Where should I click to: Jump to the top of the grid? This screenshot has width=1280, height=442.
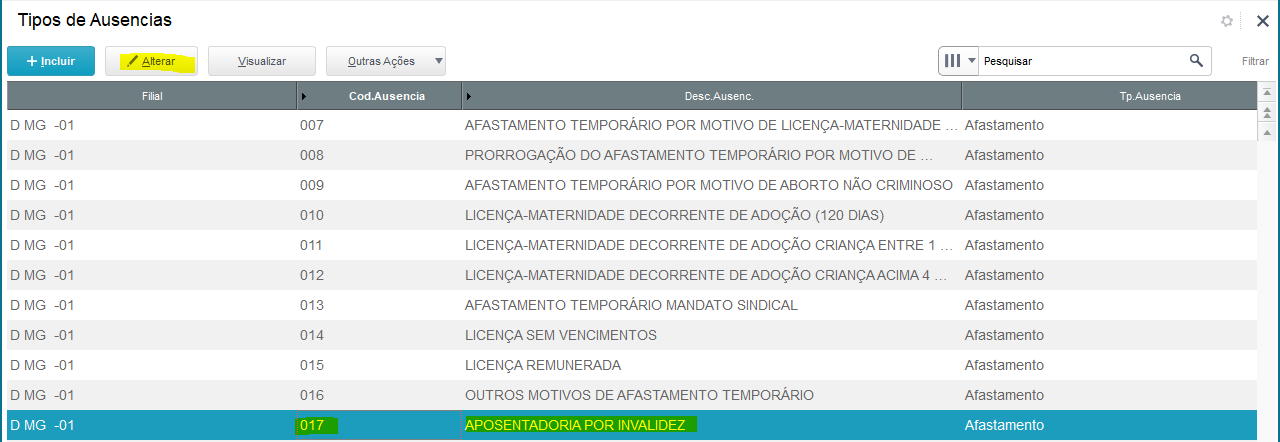pos(1267,91)
